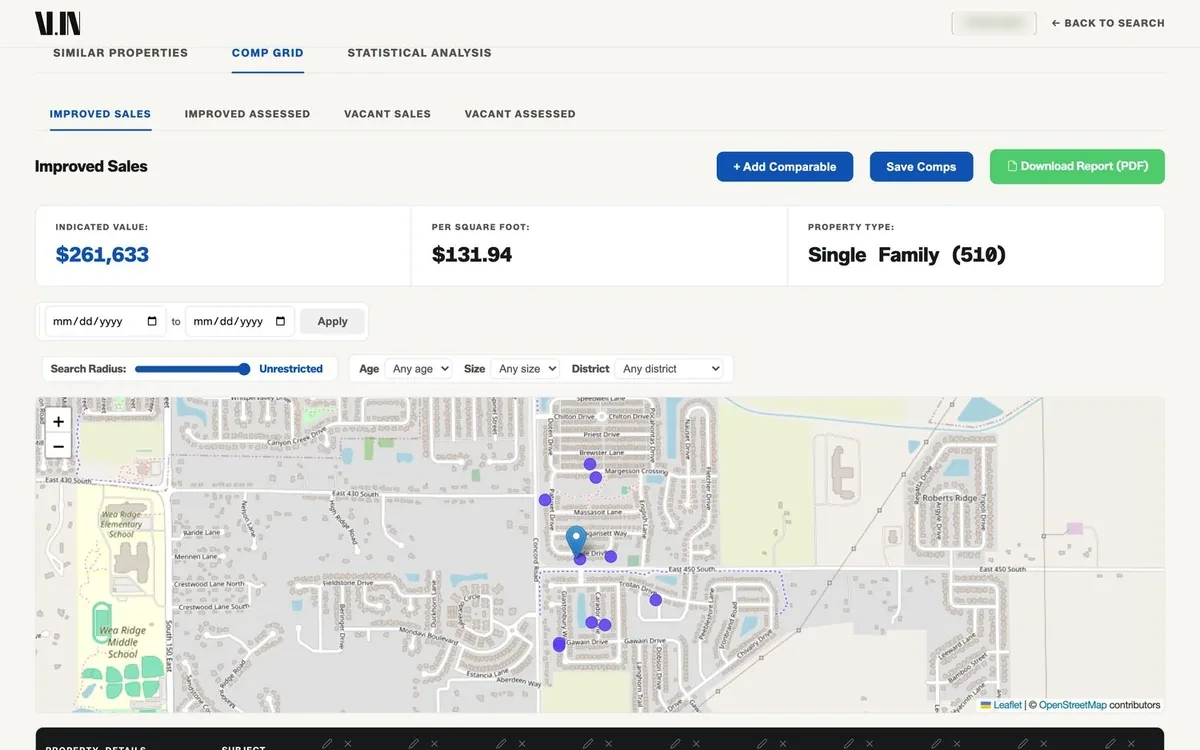Open the District filter dropdown

tap(669, 369)
